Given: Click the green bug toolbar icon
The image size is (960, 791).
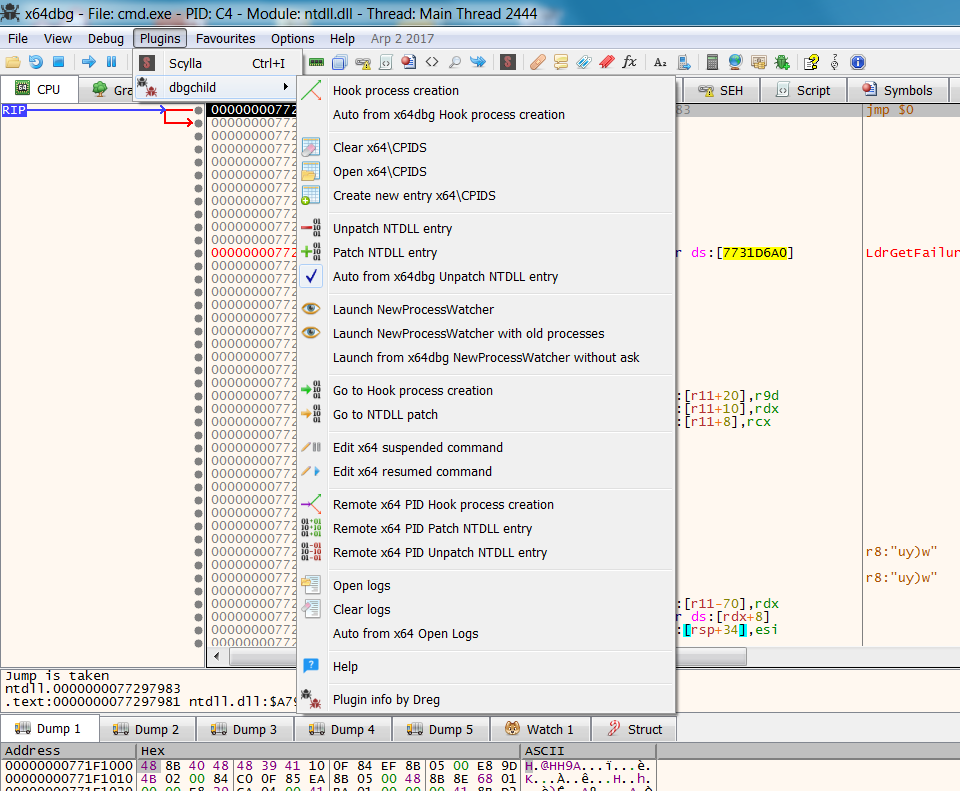Looking at the screenshot, I should (x=781, y=62).
